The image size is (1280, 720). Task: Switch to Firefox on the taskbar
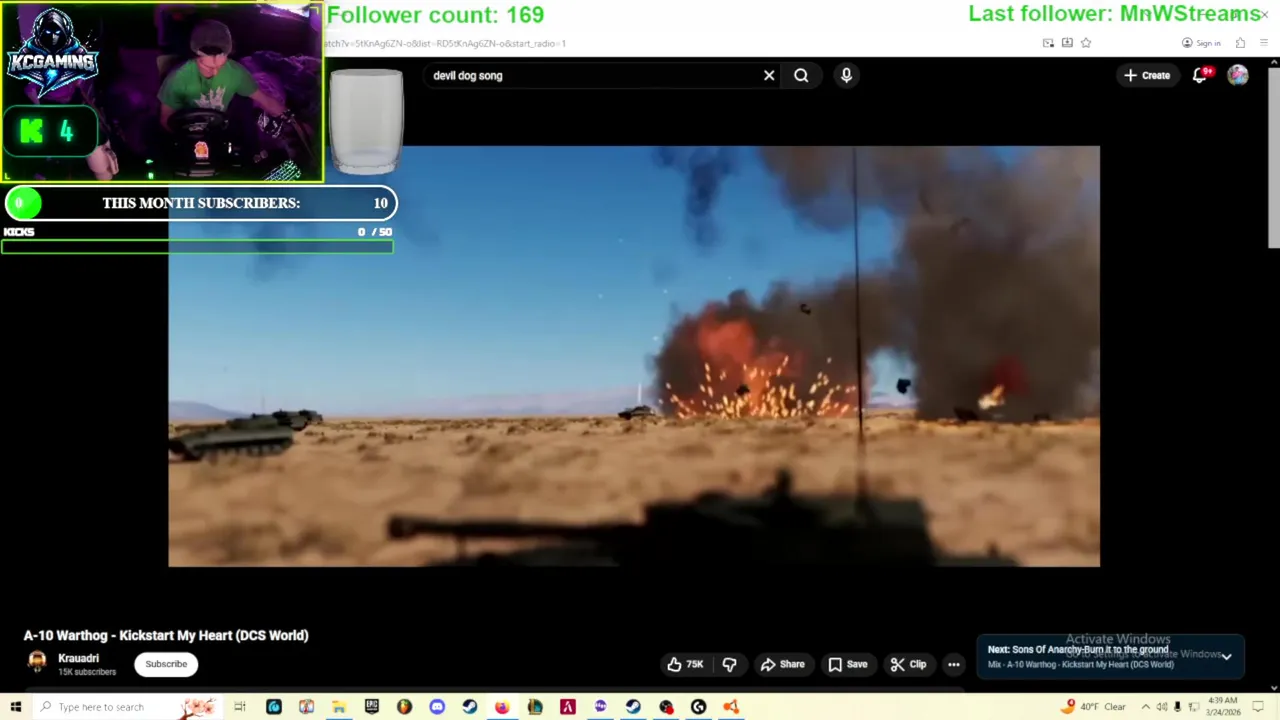(502, 707)
